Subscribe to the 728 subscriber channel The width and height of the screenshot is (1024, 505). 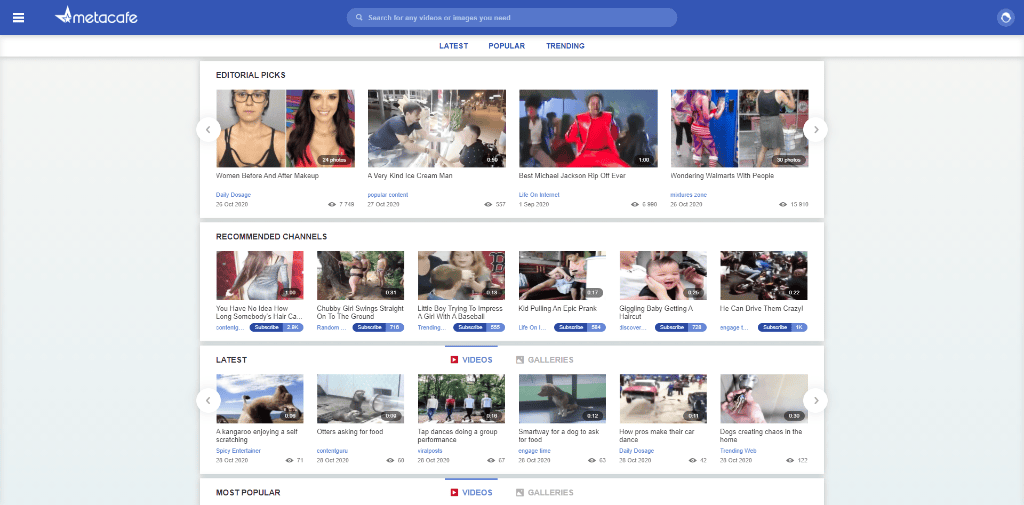pos(680,327)
